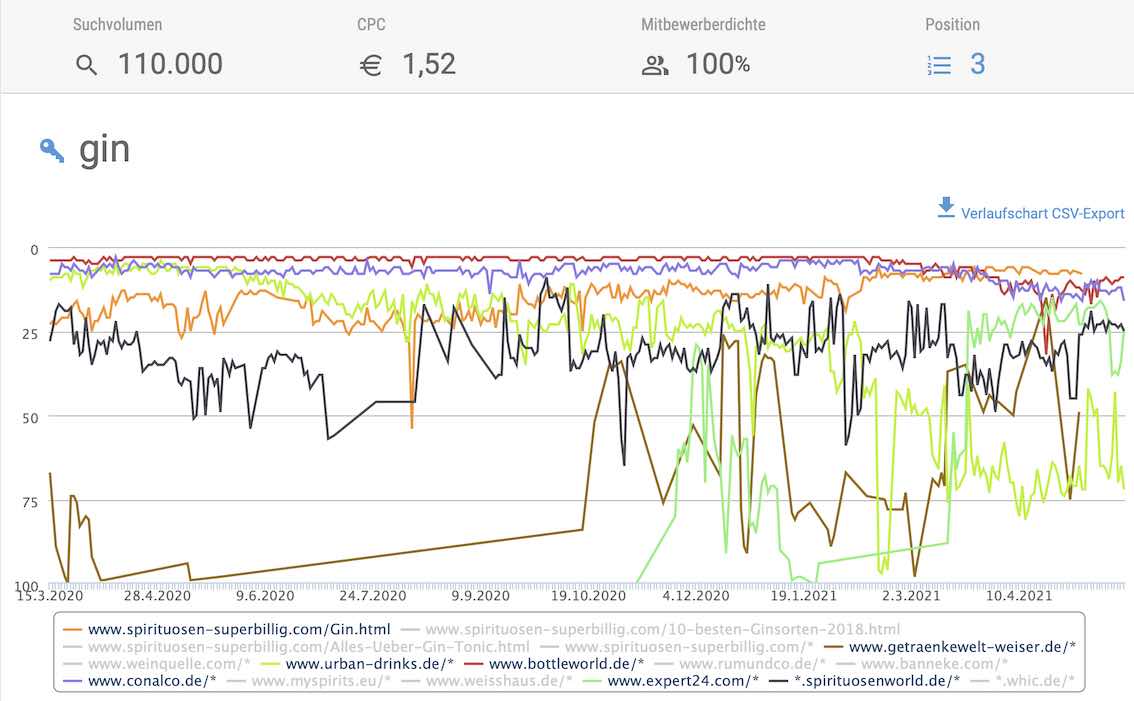The height and width of the screenshot is (701, 1134).
Task: Click the y-axis label 0
Action: pos(34,250)
